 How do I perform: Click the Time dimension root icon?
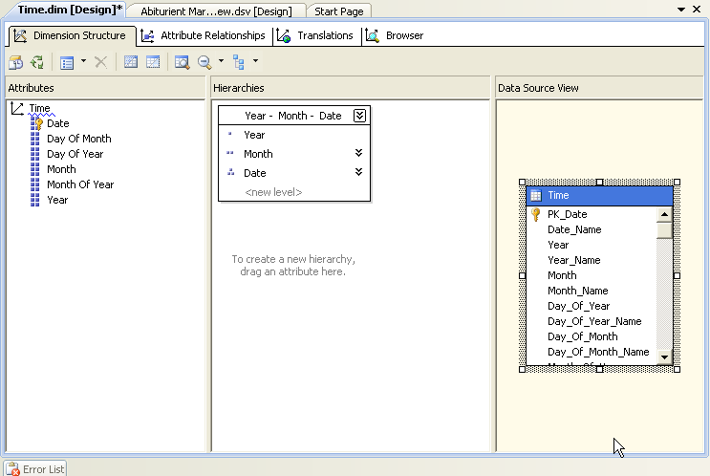point(17,108)
